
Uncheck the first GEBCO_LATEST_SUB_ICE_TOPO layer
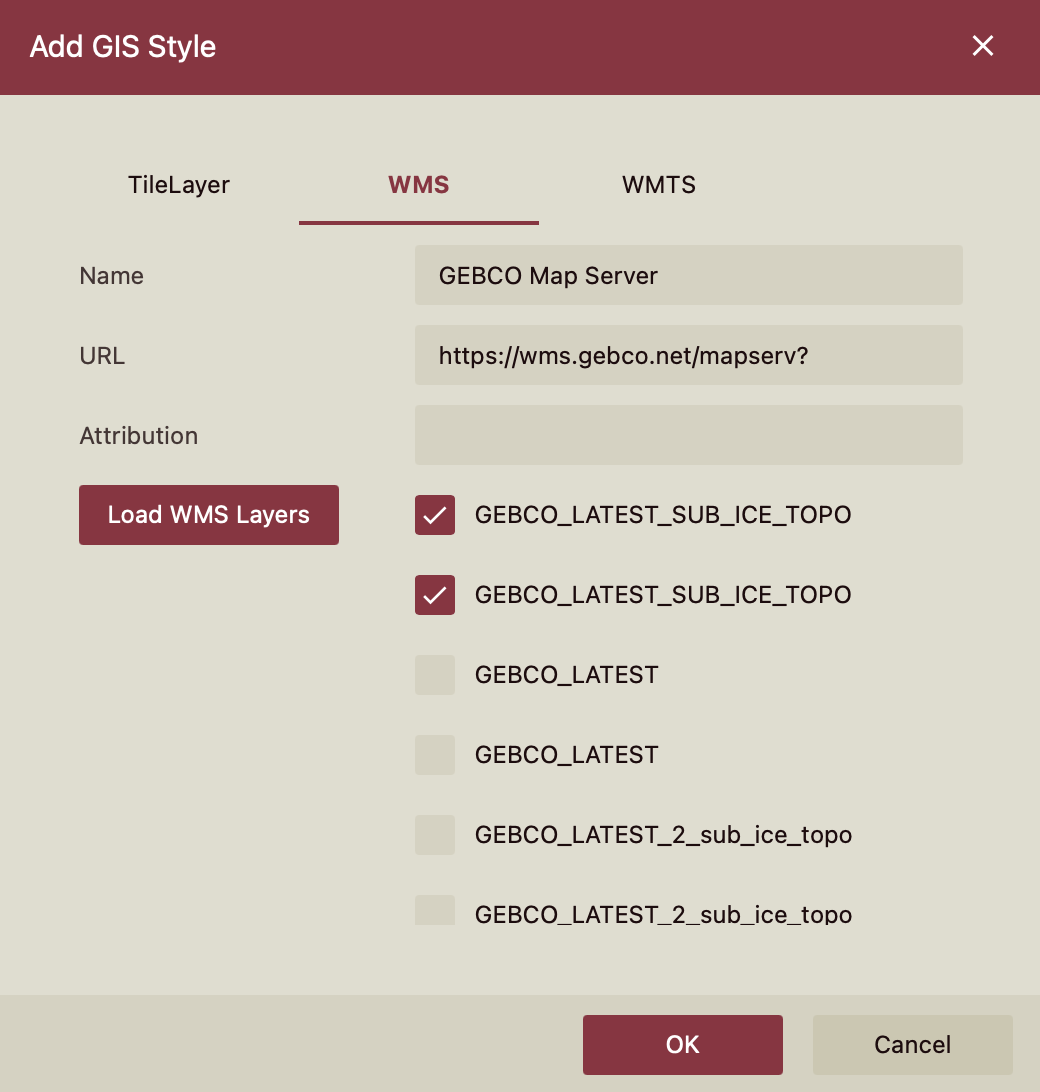coord(434,515)
